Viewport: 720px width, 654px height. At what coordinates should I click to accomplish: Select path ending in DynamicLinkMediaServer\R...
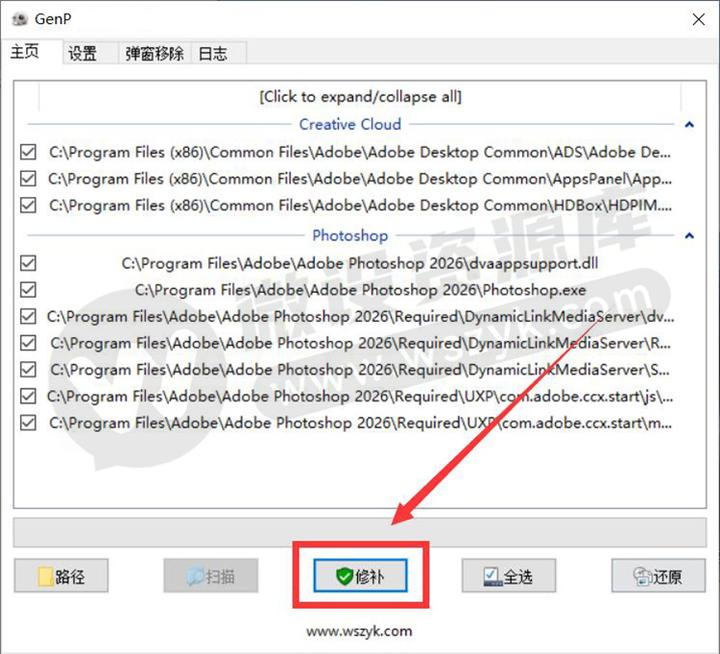(x=360, y=343)
